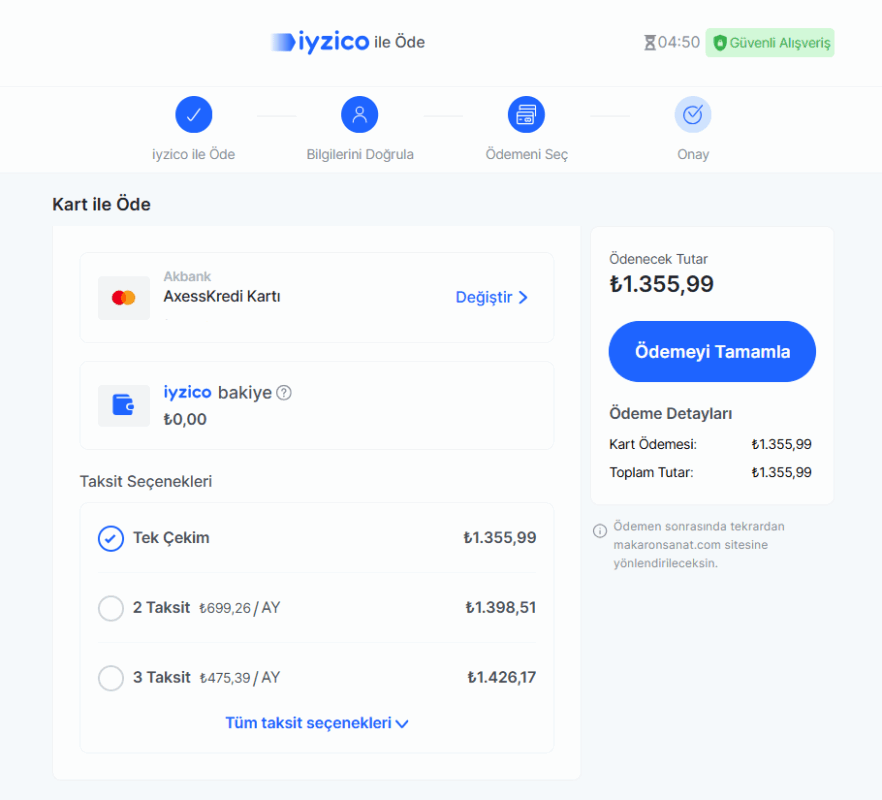
Task: Click the Onay step circle icon
Action: click(x=692, y=115)
